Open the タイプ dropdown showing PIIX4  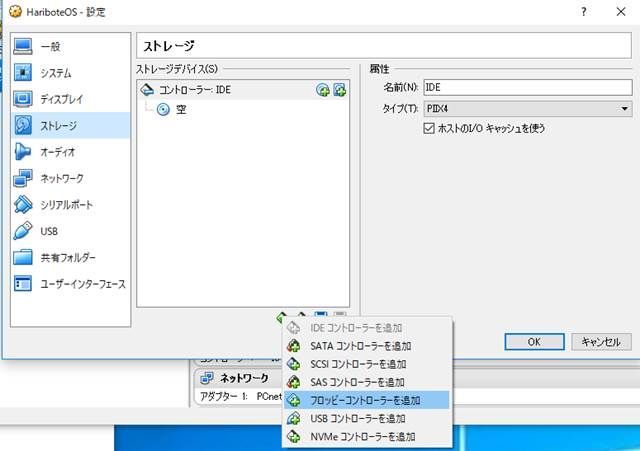(x=527, y=109)
